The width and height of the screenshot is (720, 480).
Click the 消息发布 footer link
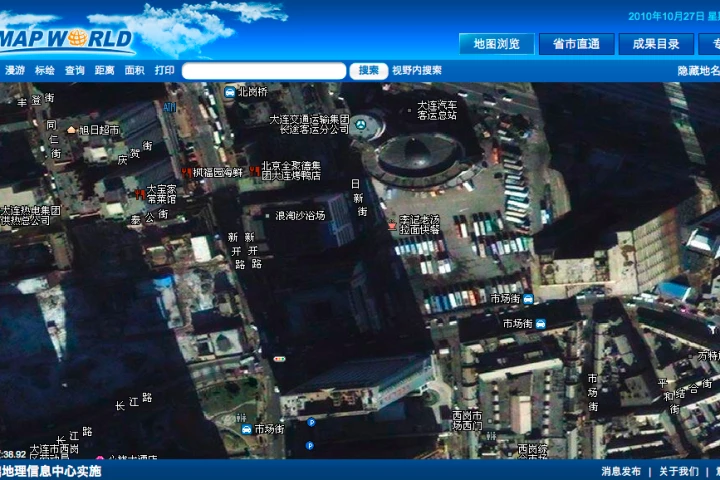coord(621,471)
